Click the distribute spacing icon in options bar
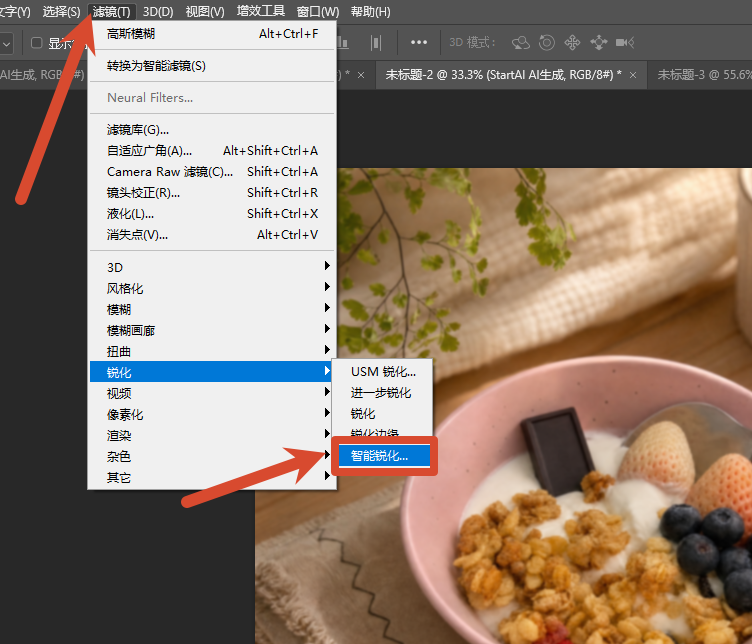This screenshot has width=752, height=644. coord(376,43)
